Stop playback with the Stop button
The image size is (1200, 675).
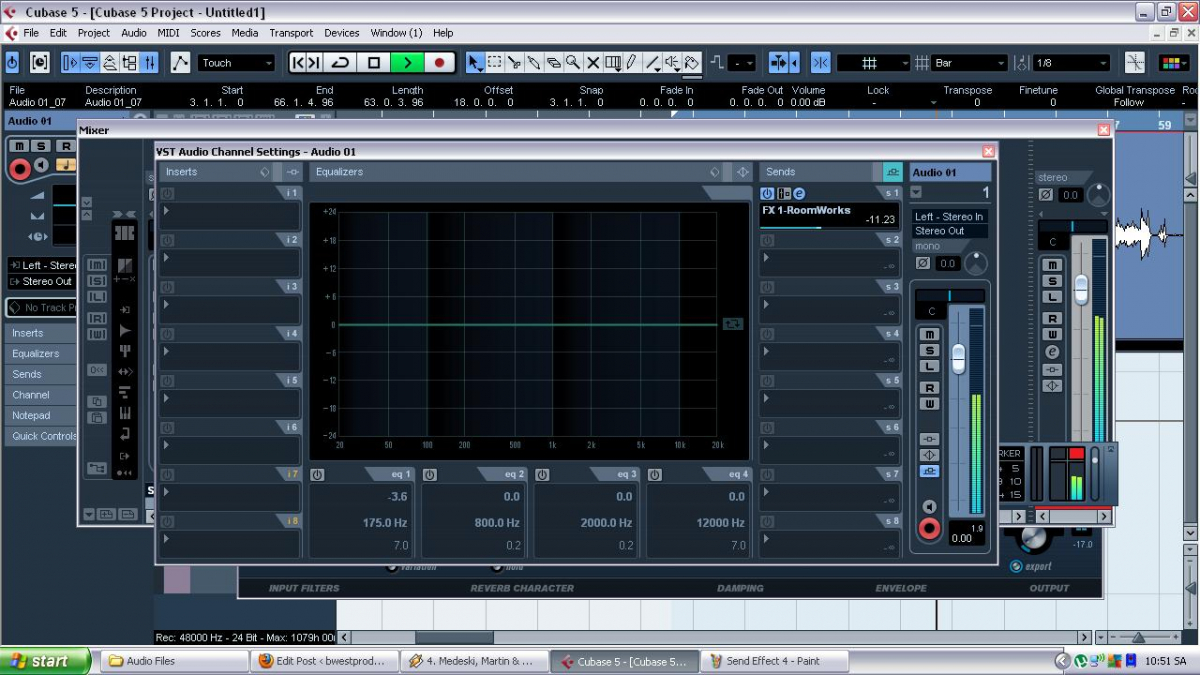point(374,63)
